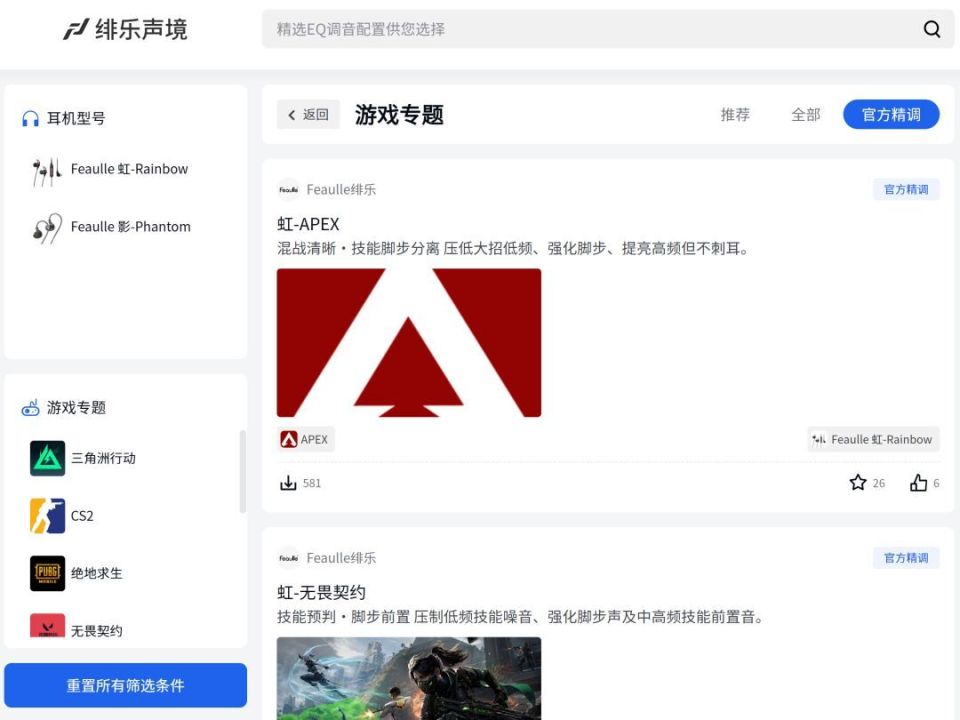Open the 无畏契约 game artwork thumbnail
The image size is (960, 720).
coord(409,678)
